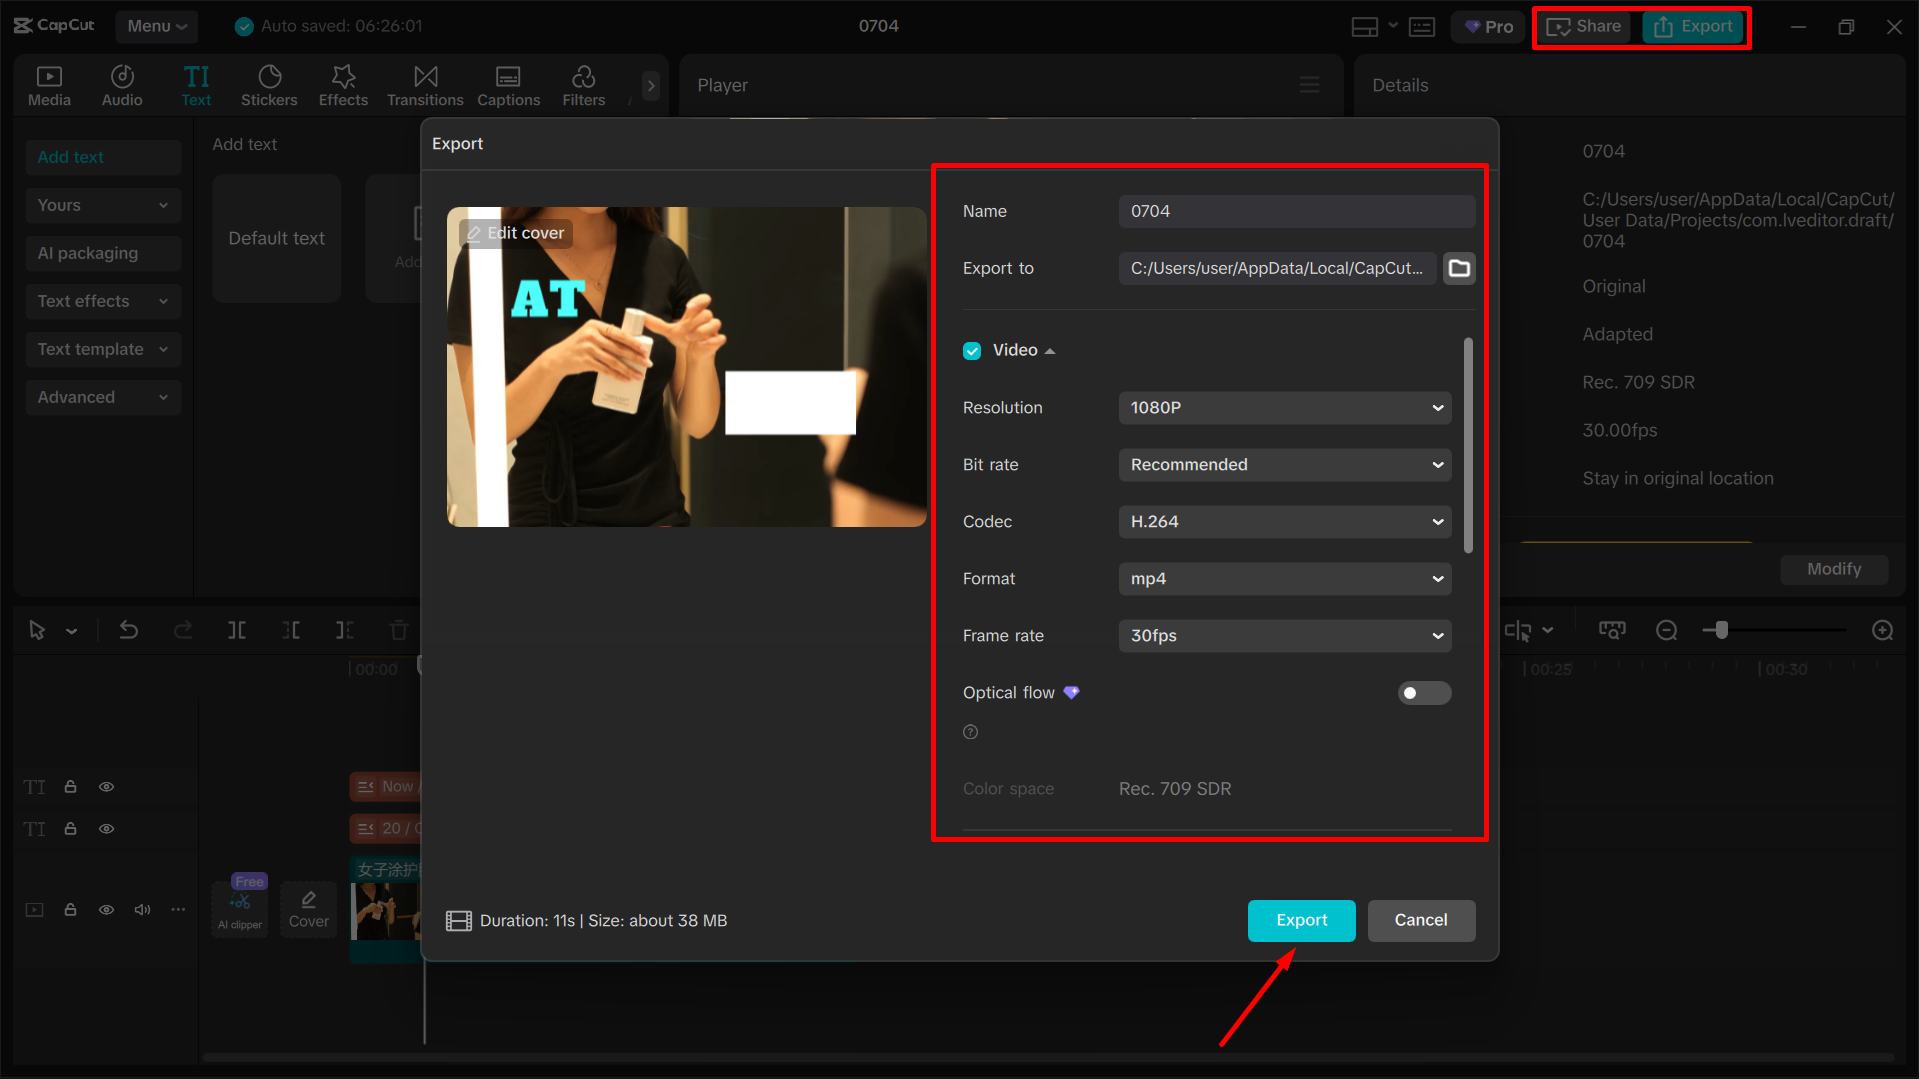Click the export settings vertical scrollbar
Viewport: 1919px width, 1079px height.
coord(1468,446)
